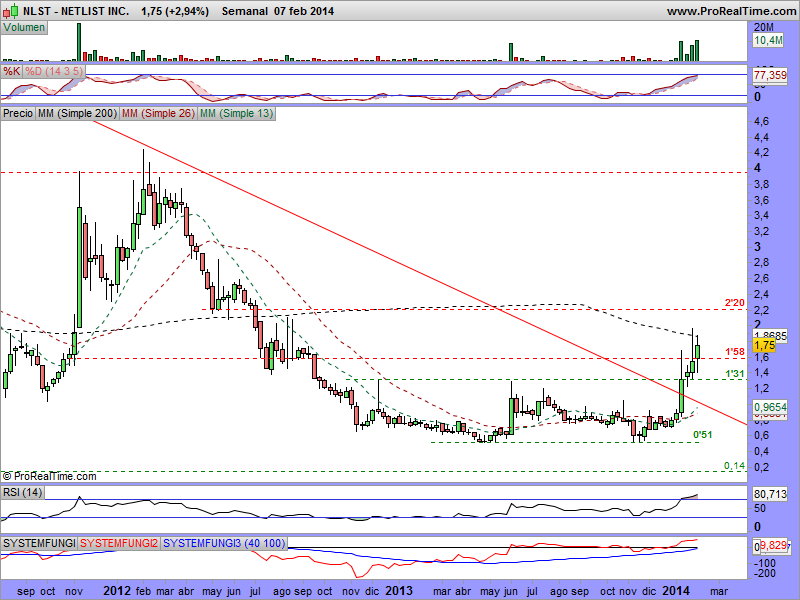Open the RSI (14) indicator label
This screenshot has width=800, height=600.
pos(22,492)
